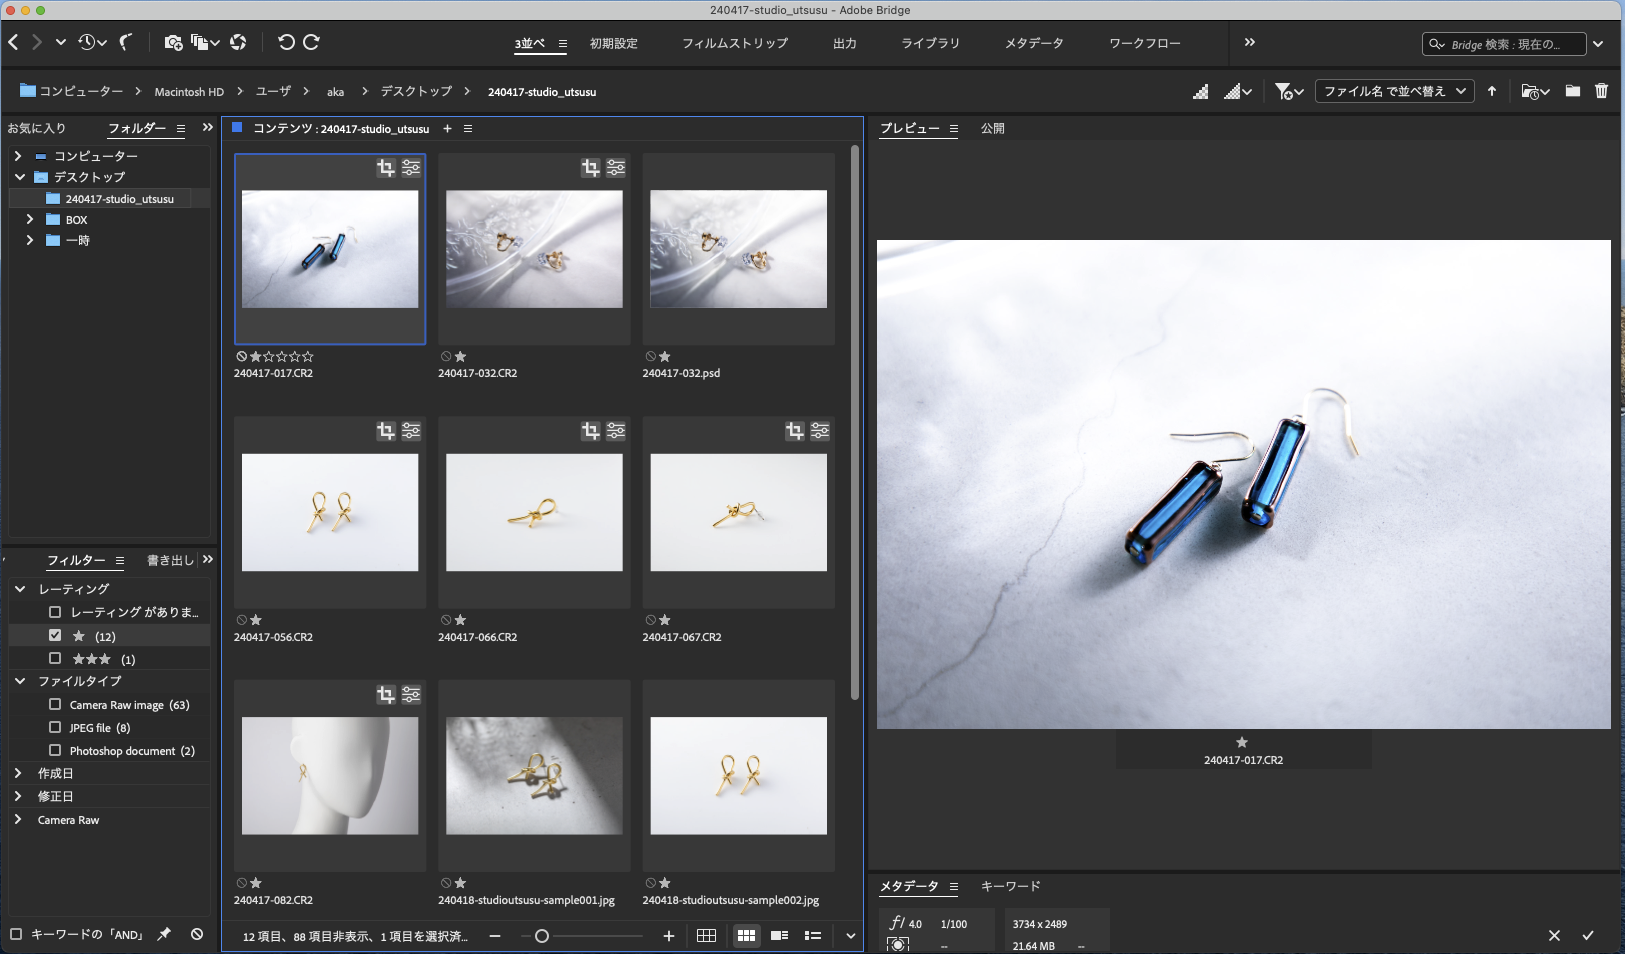Check the Camera Raw image filter
The height and width of the screenshot is (954, 1625).
(x=55, y=704)
